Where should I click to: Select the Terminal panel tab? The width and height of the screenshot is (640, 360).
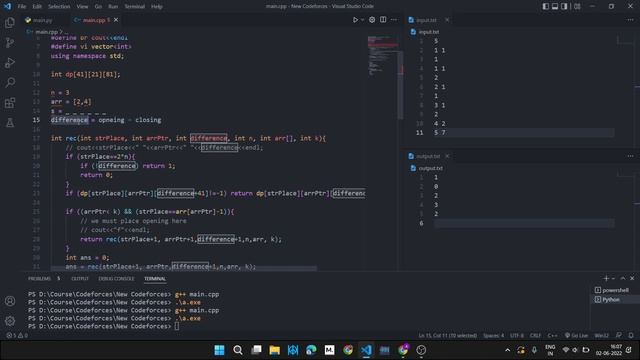pos(155,278)
